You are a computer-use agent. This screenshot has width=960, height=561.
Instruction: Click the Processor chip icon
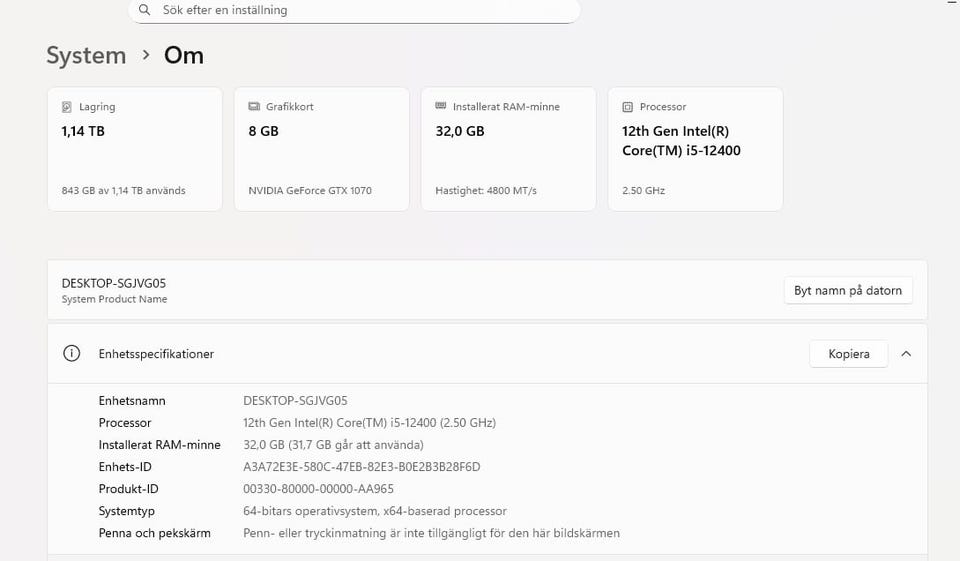[628, 107]
